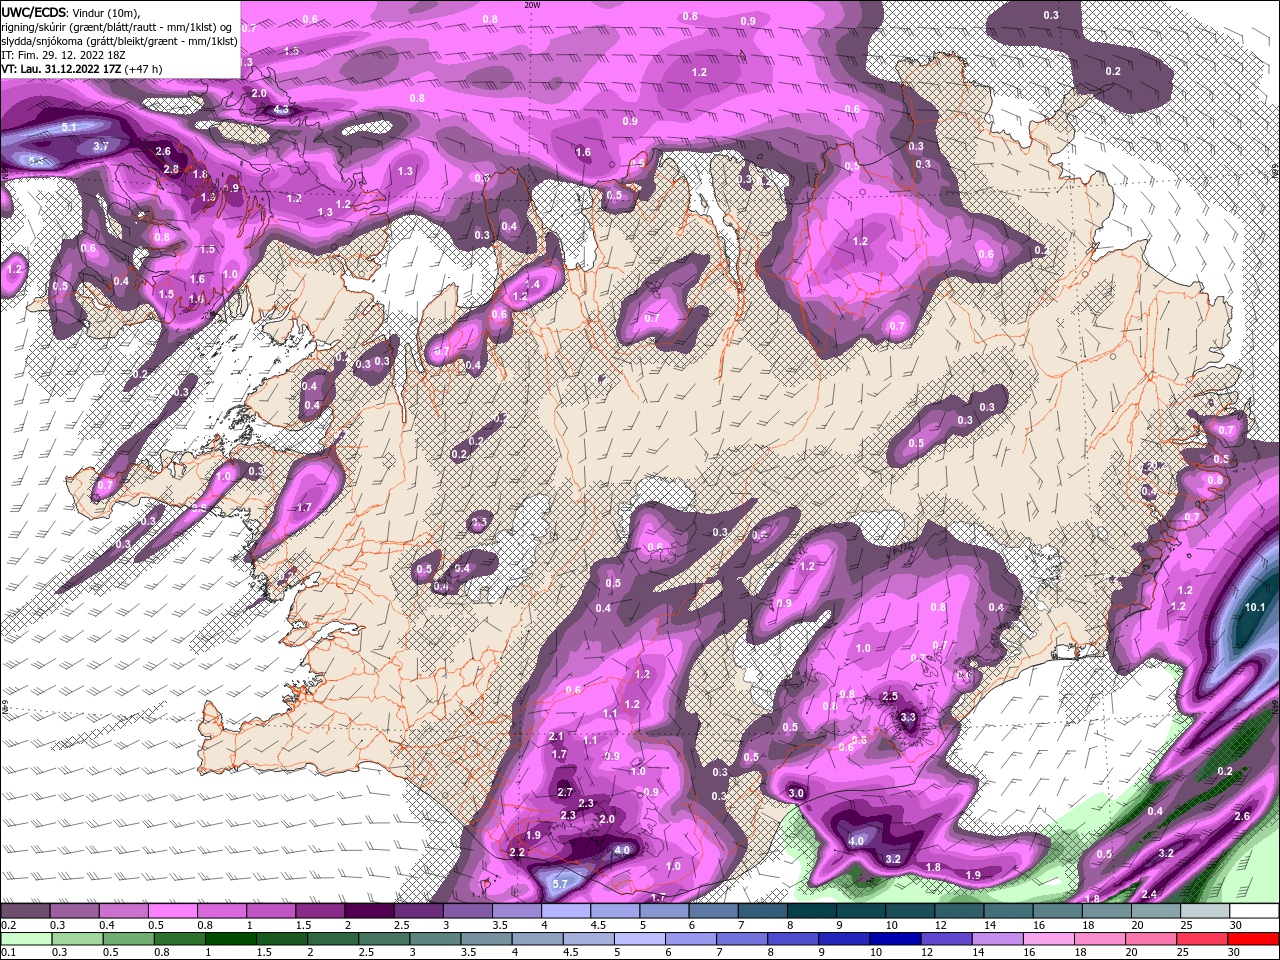Screen dimensions: 1280x960
Task: Pick the dark teal 8 swatch in the upper legend
Action: 812,911
